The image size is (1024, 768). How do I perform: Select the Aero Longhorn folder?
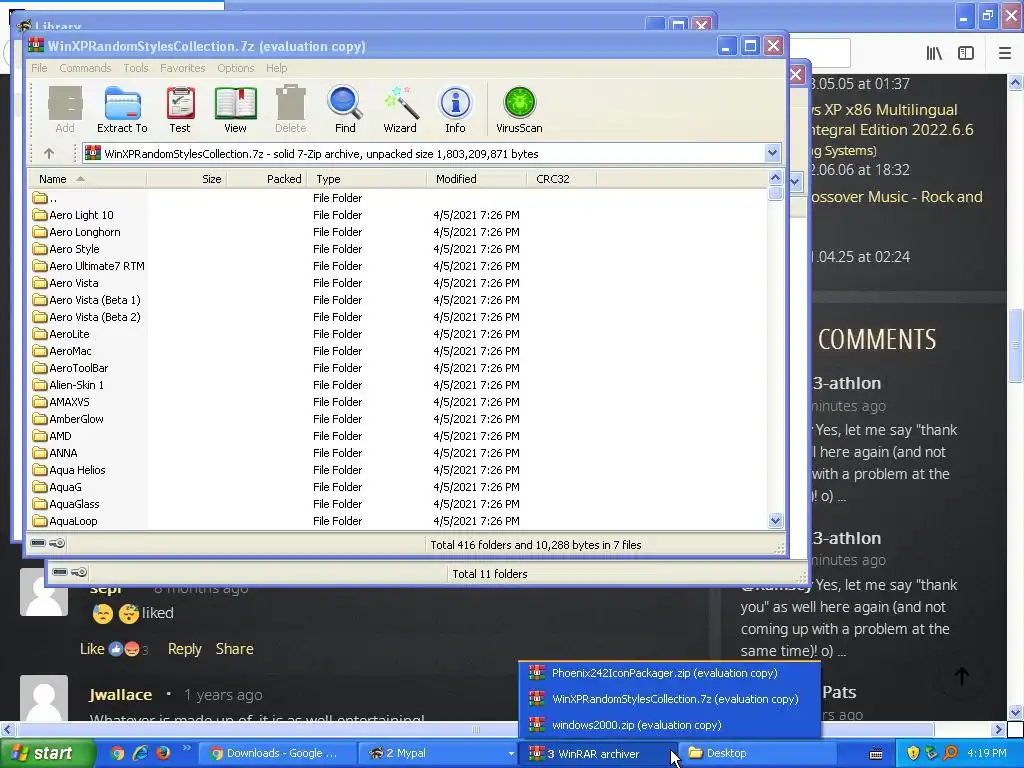click(77, 232)
